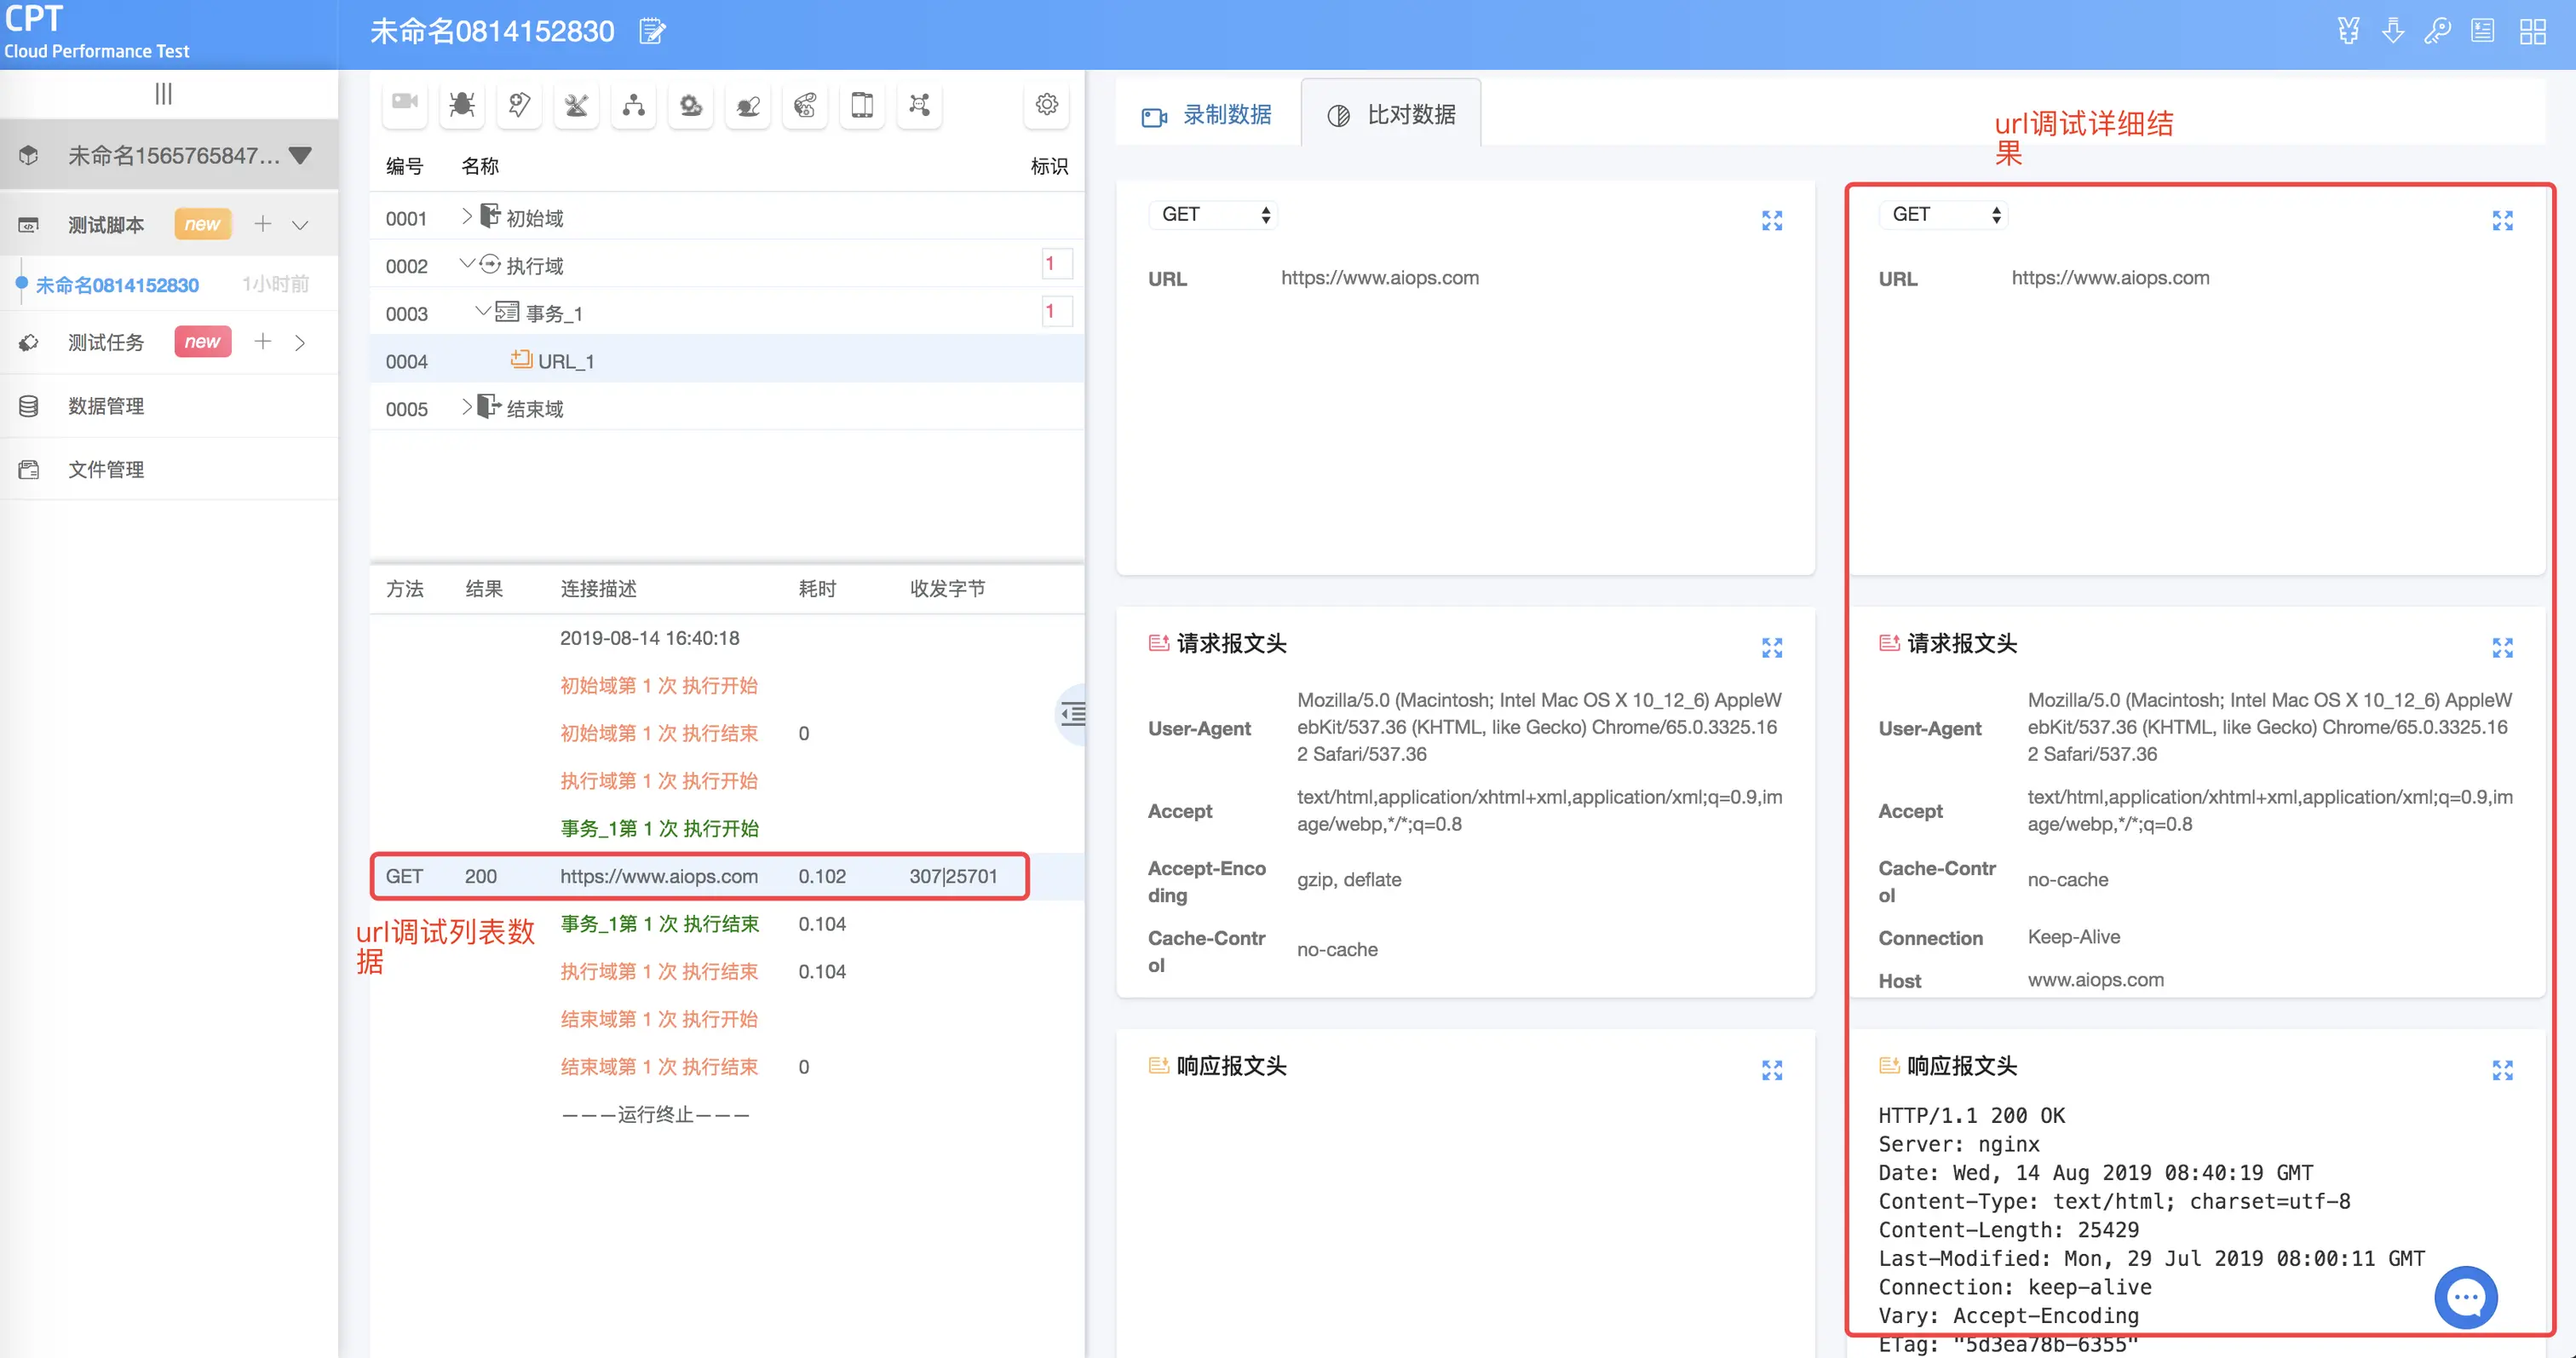Click the mobile phones device icon
Image resolution: width=2576 pixels, height=1358 pixels.
(x=861, y=105)
